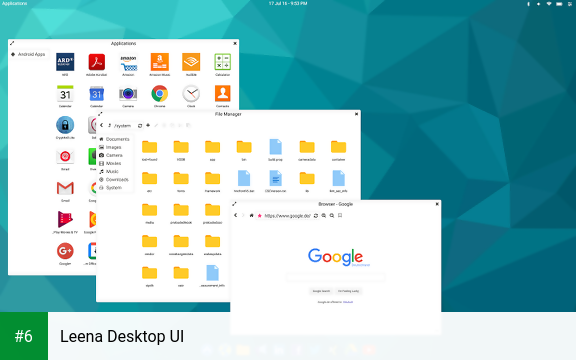
Task: Open Downloads in File Manager sidebar
Action: pos(114,180)
